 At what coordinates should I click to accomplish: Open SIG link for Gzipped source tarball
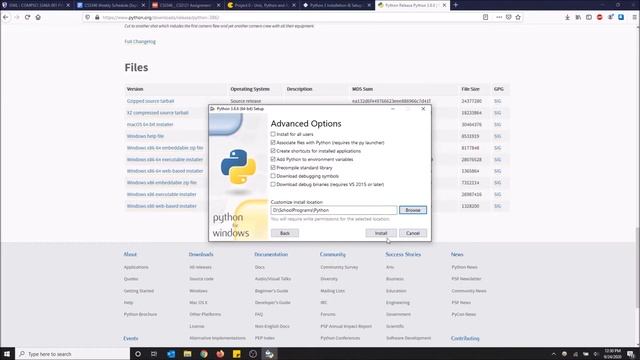[497, 101]
